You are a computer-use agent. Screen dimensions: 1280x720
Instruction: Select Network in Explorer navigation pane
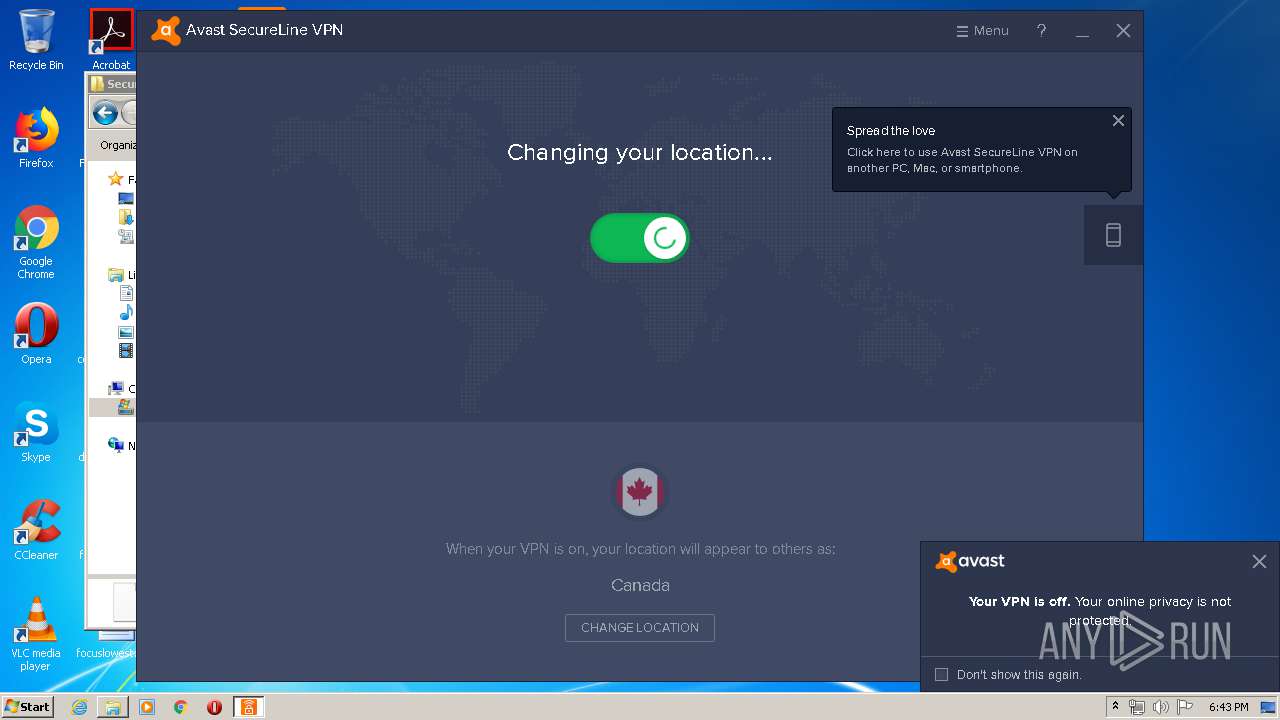(x=118, y=445)
